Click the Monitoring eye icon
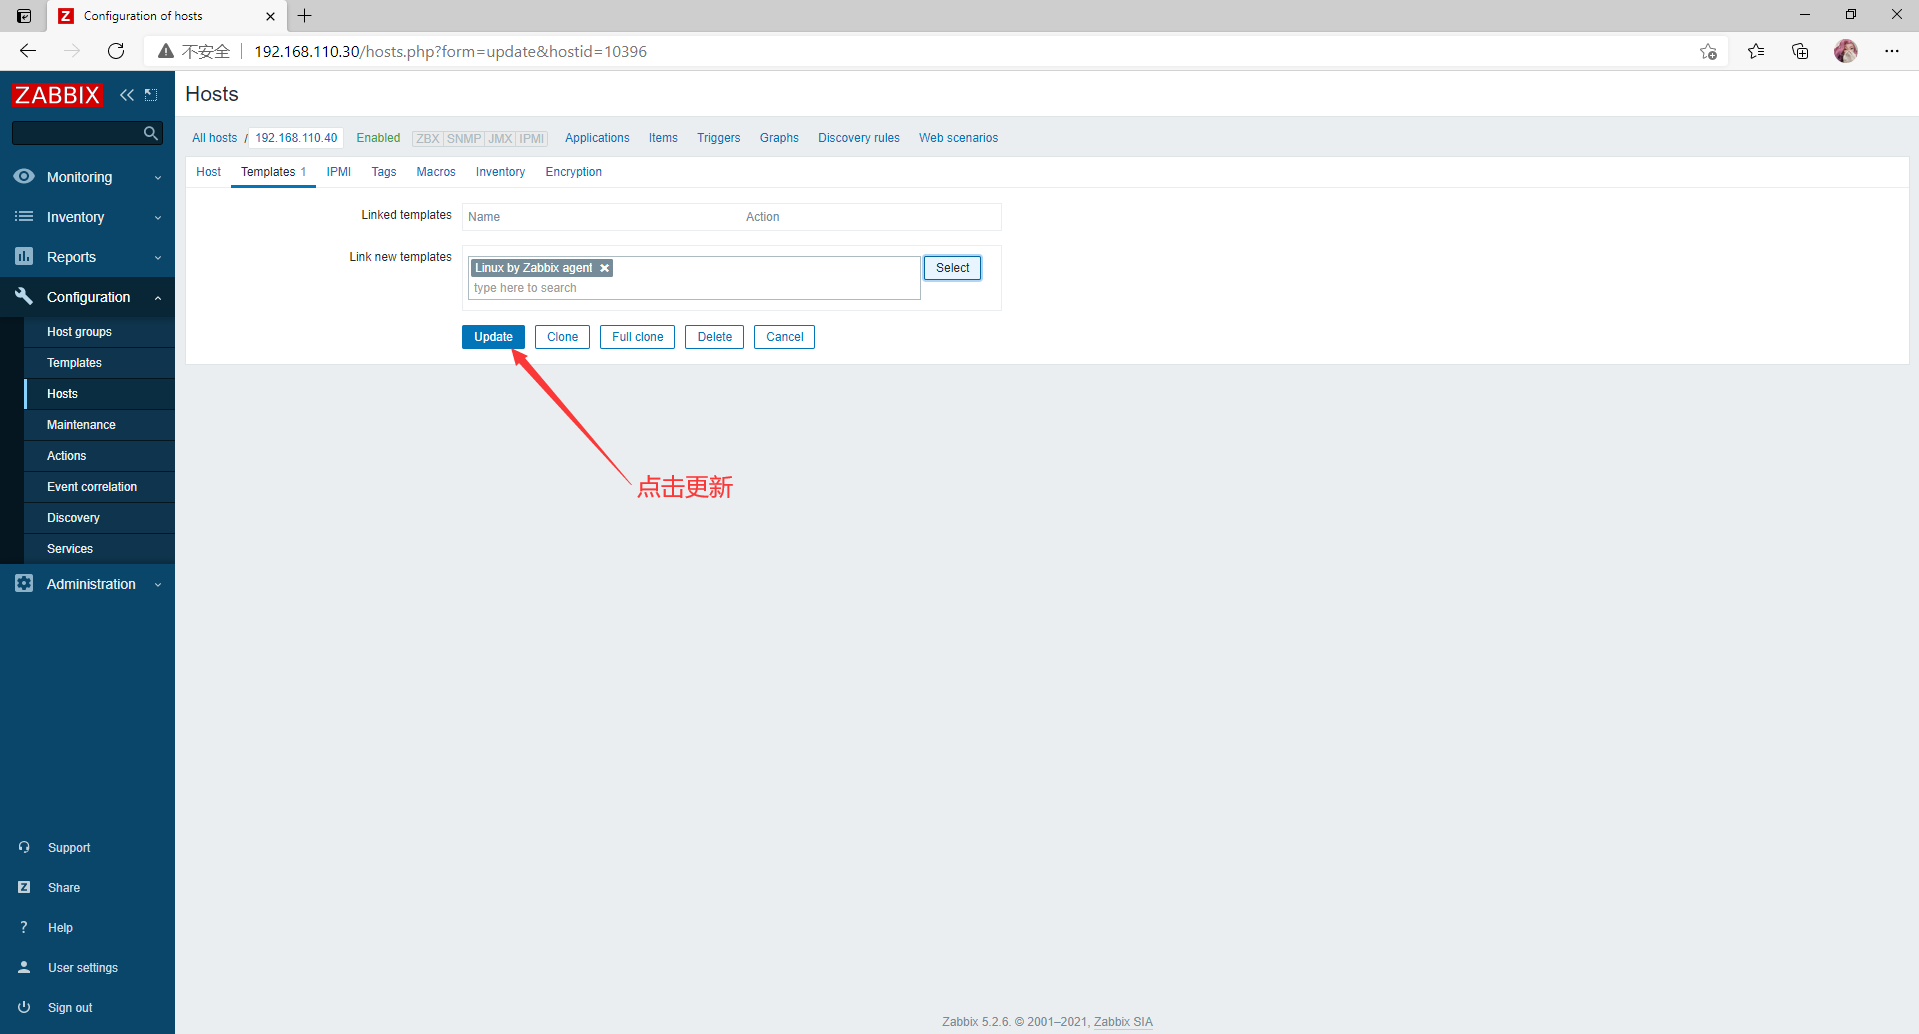The height and width of the screenshot is (1034, 1919). 24,176
